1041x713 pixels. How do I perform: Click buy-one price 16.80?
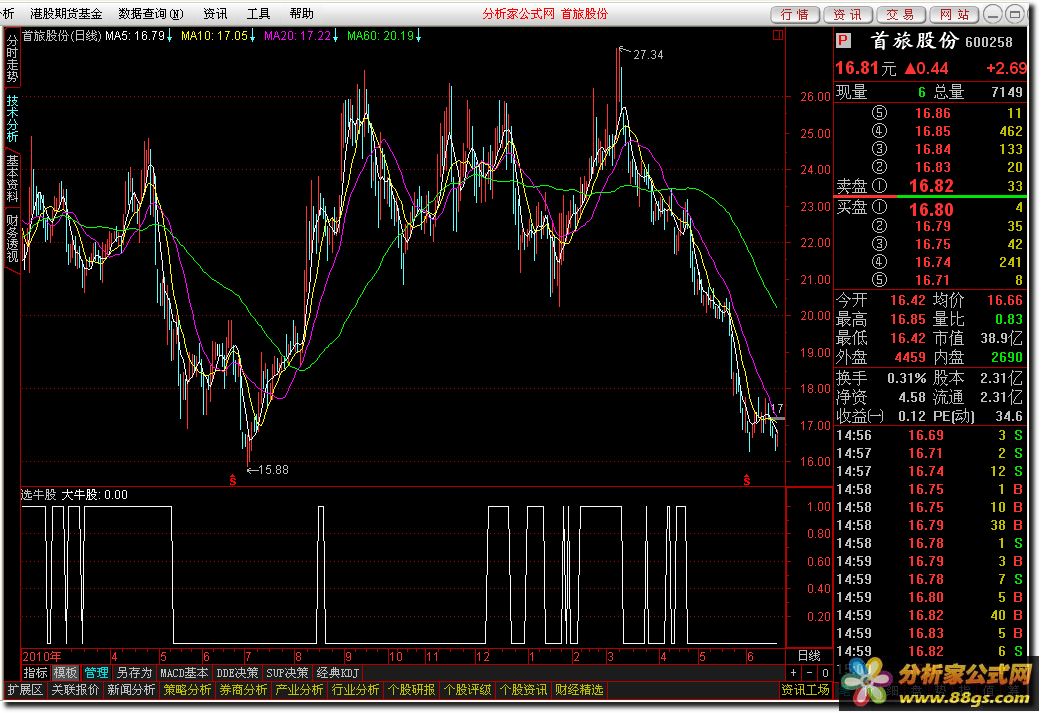(x=931, y=210)
